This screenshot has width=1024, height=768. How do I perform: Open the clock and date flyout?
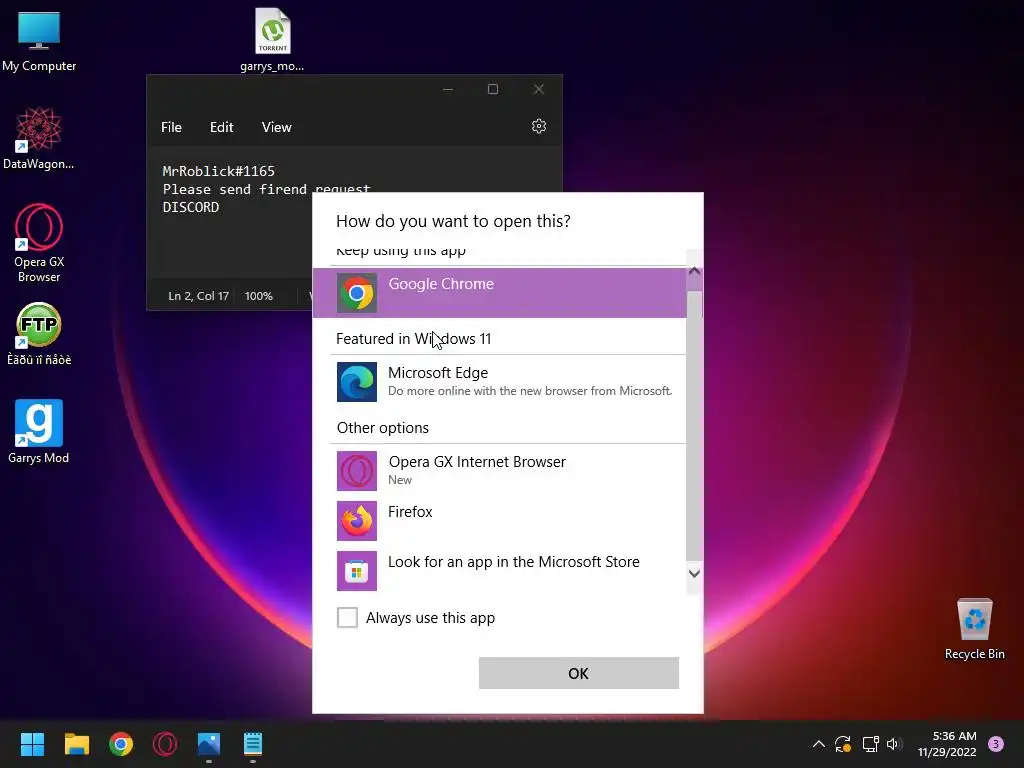point(947,744)
